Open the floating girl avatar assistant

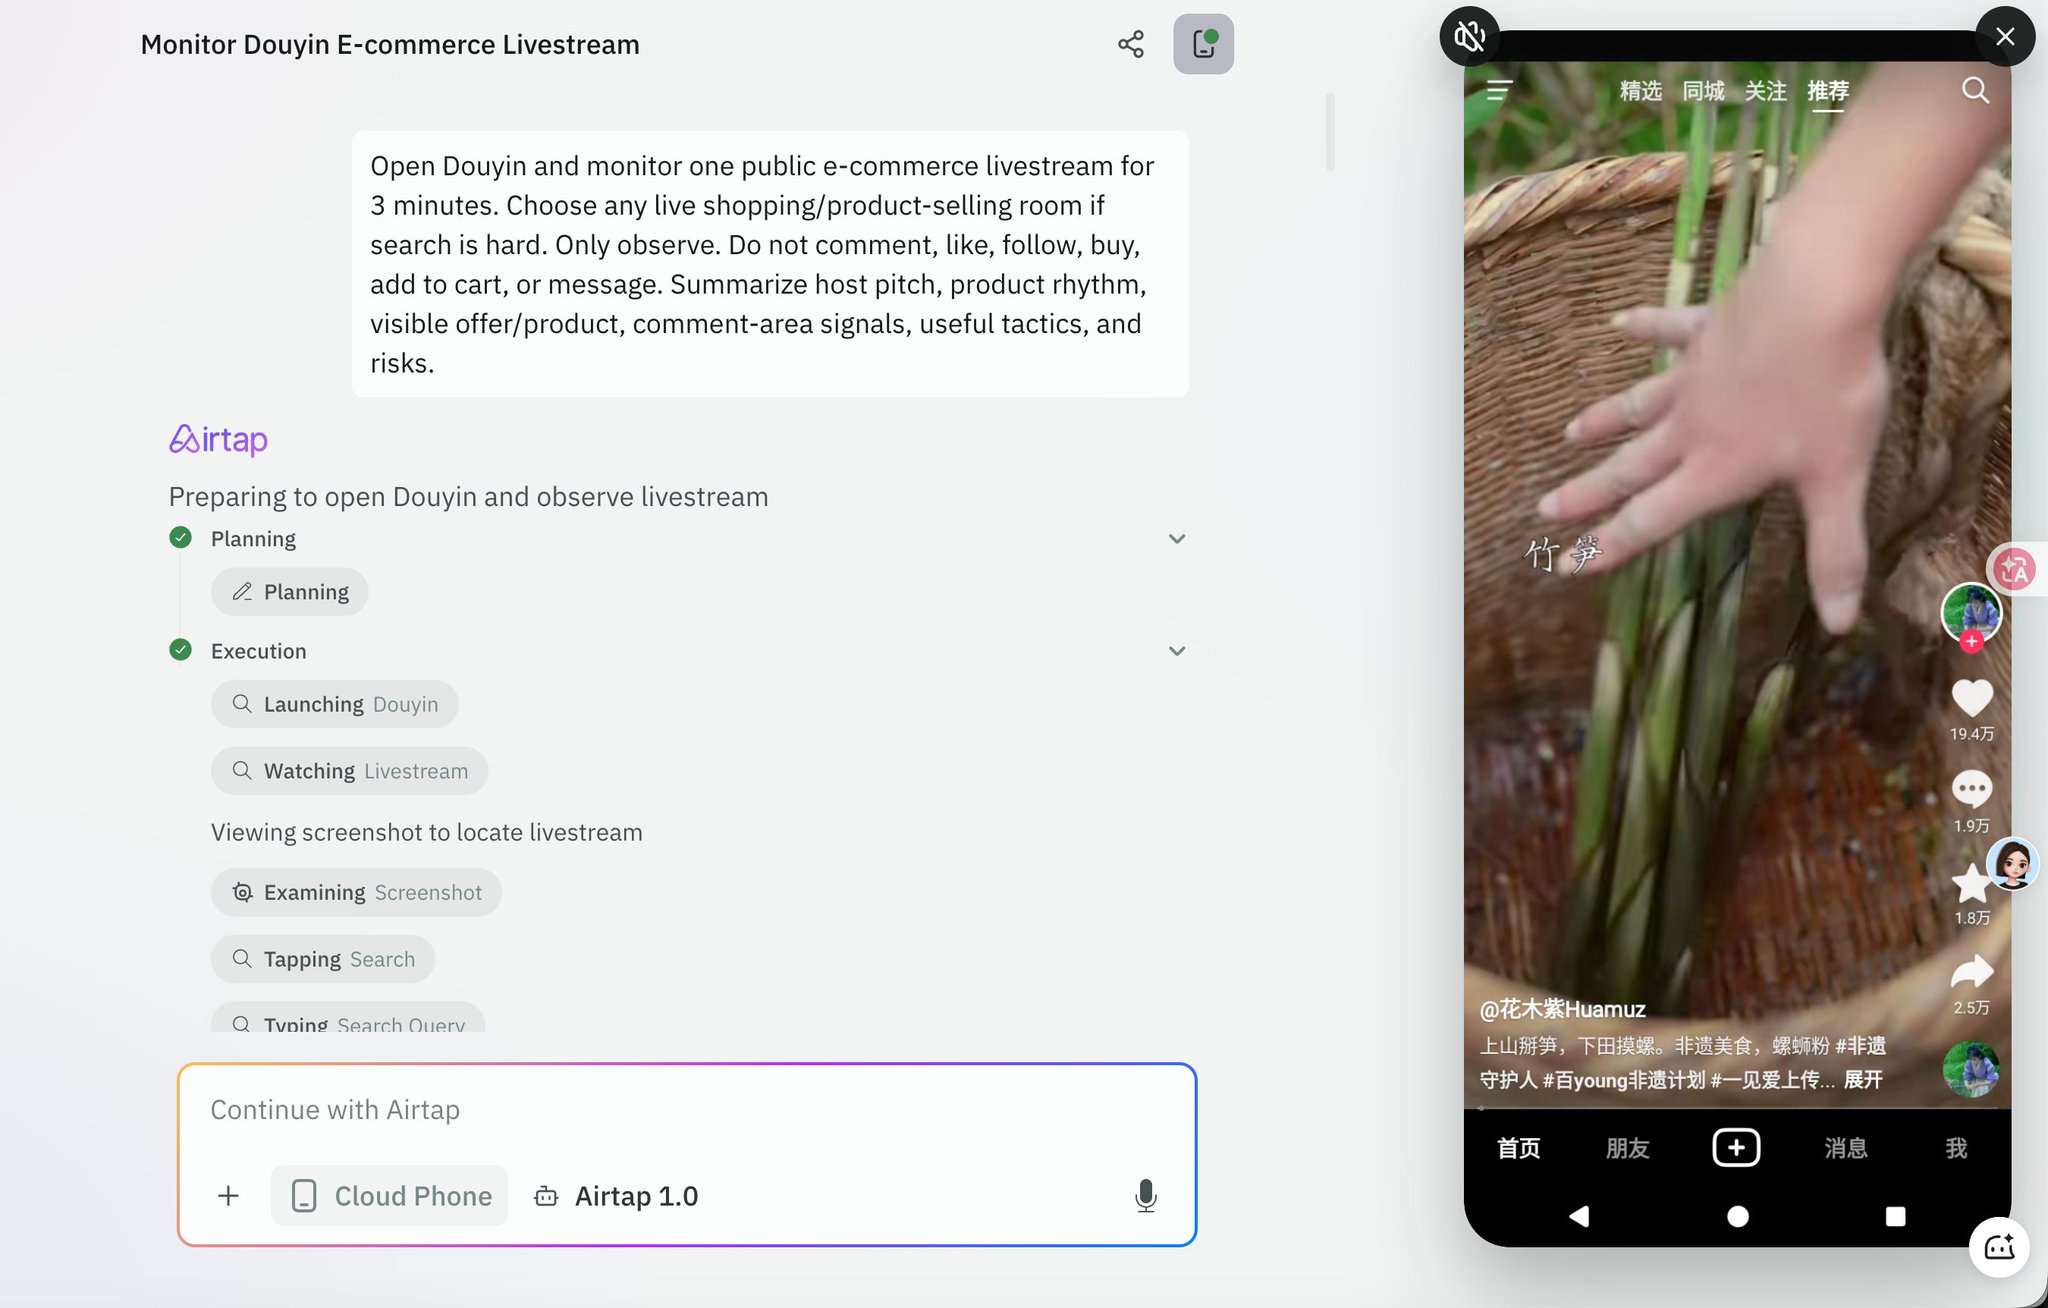tap(2012, 863)
